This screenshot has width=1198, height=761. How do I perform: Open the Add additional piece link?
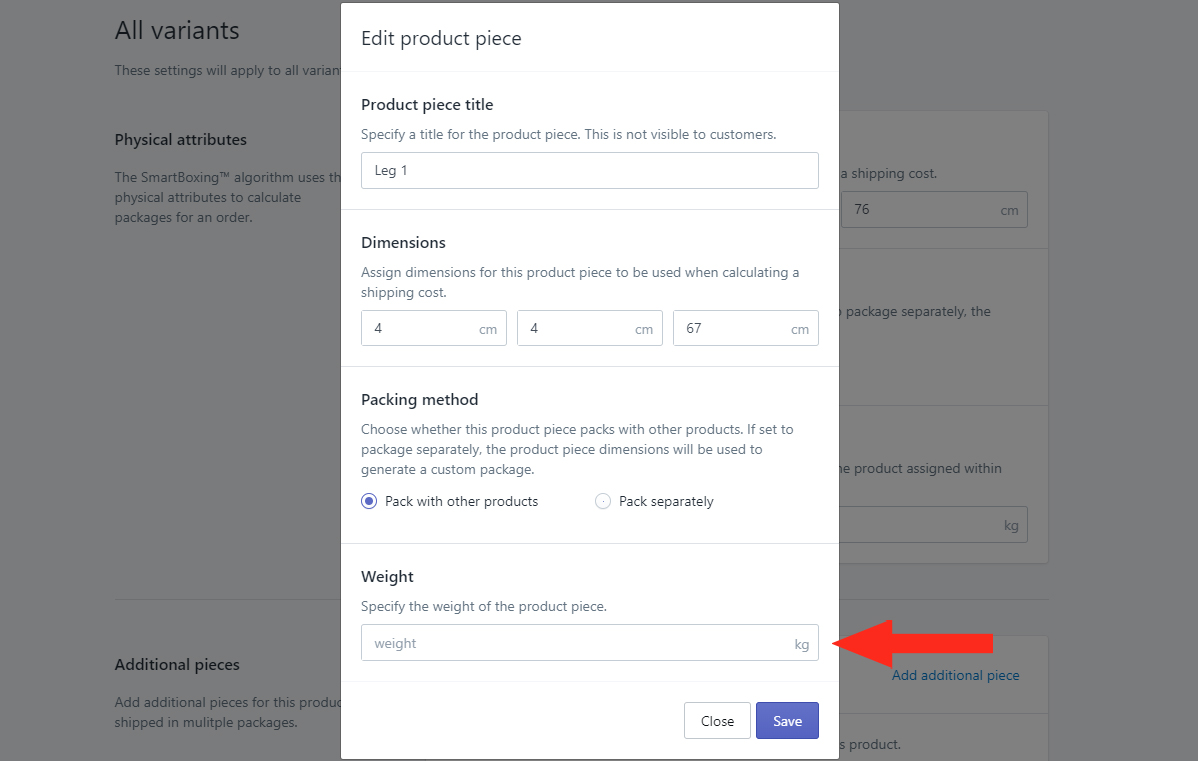tap(955, 675)
